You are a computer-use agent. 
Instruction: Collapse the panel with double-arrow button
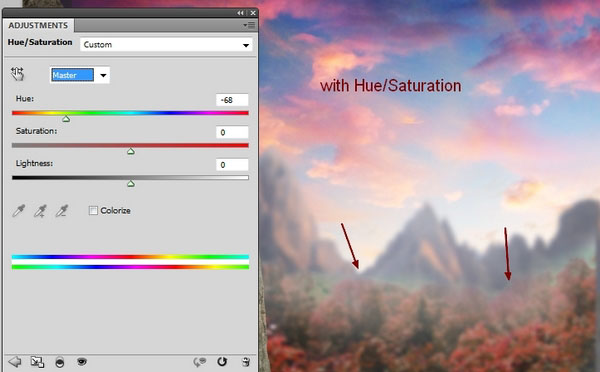pyautogui.click(x=240, y=13)
